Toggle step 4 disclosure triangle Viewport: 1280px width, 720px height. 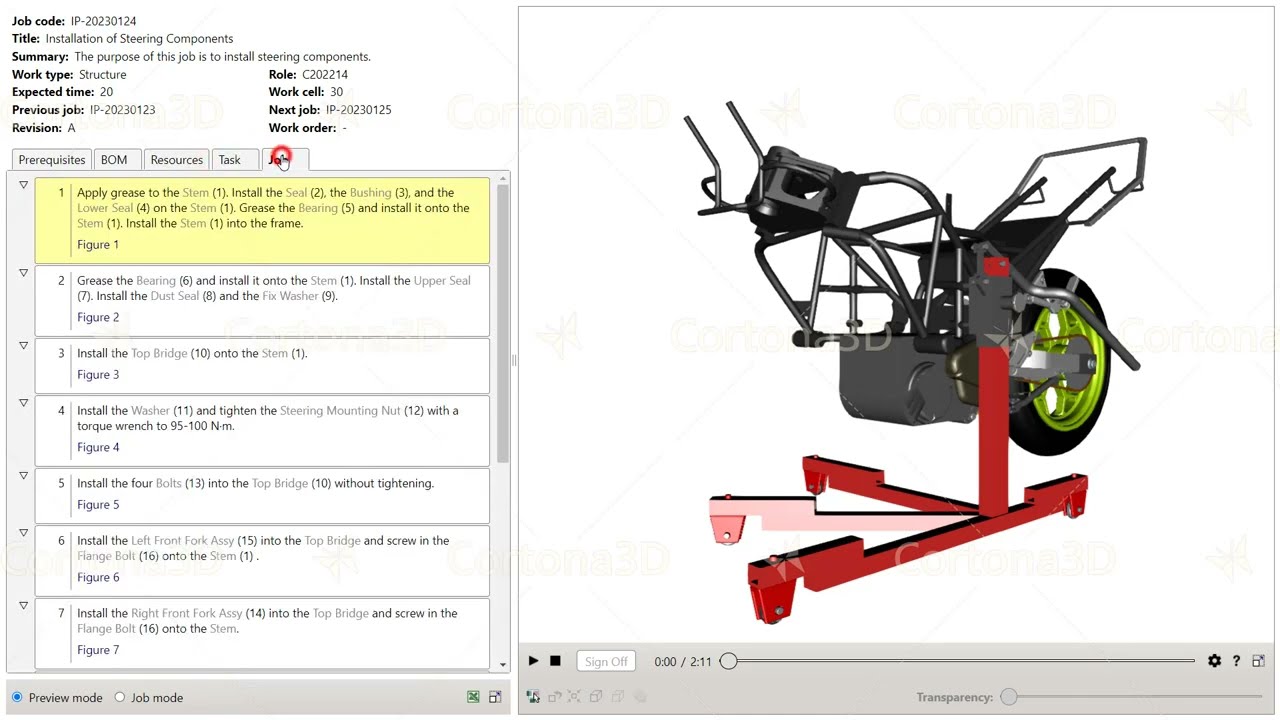coord(24,403)
